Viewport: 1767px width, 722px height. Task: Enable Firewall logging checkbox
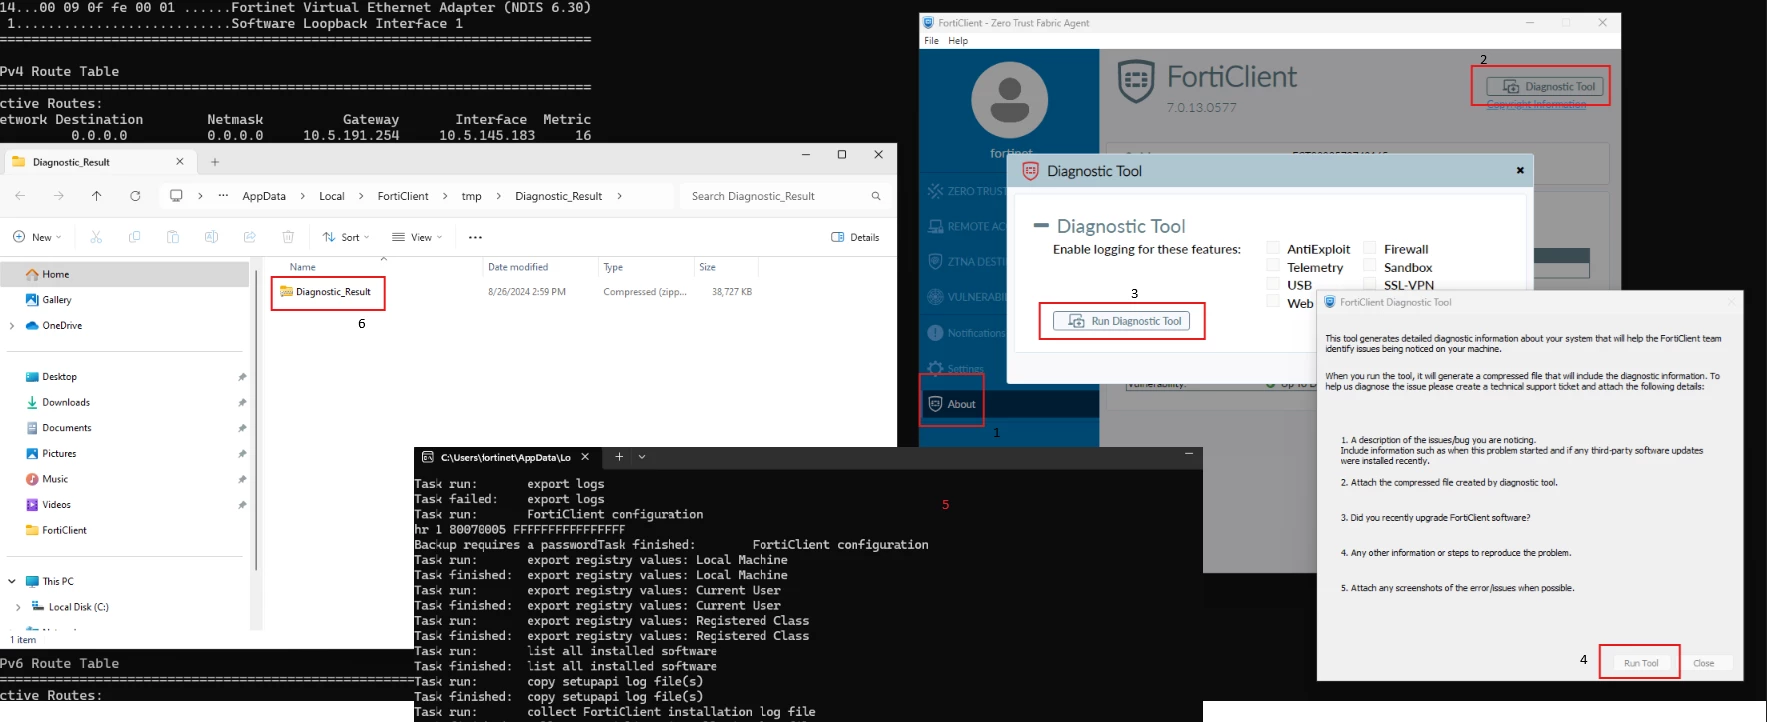(x=1370, y=248)
